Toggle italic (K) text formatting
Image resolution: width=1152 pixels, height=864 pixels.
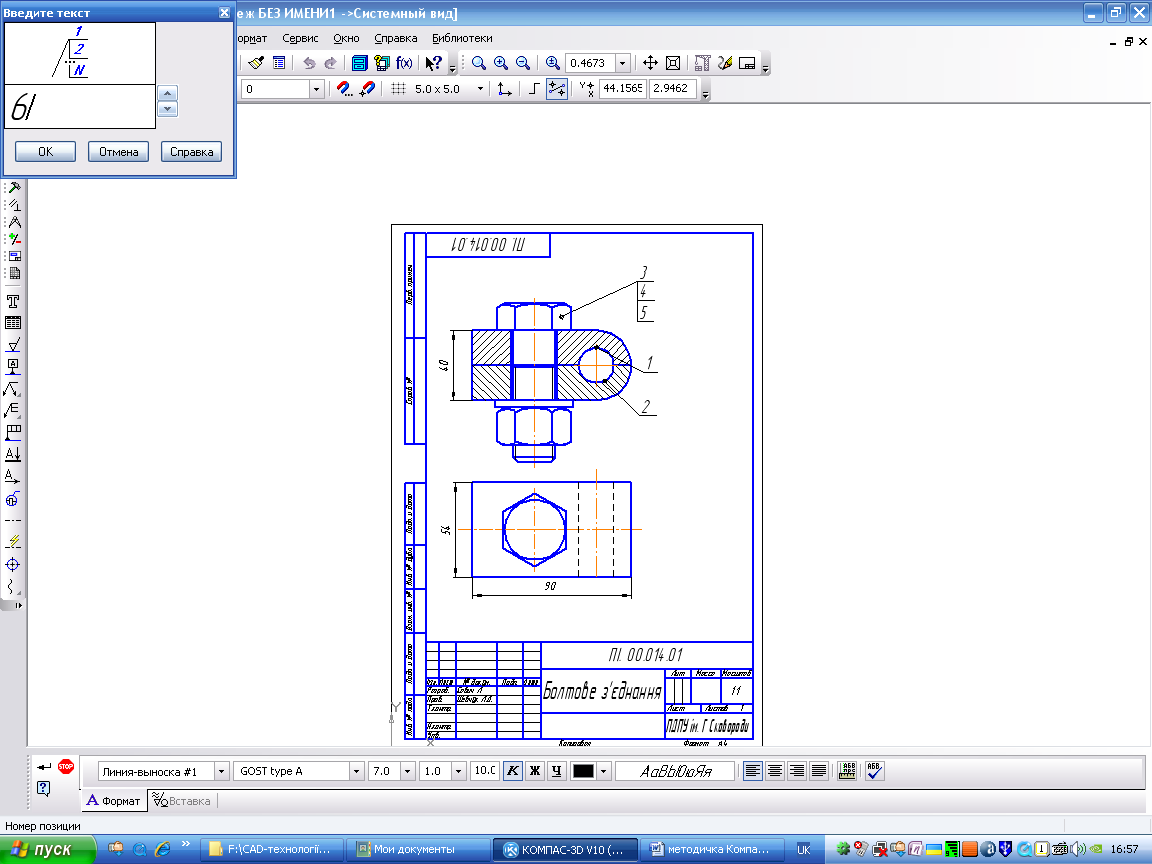tap(512, 771)
